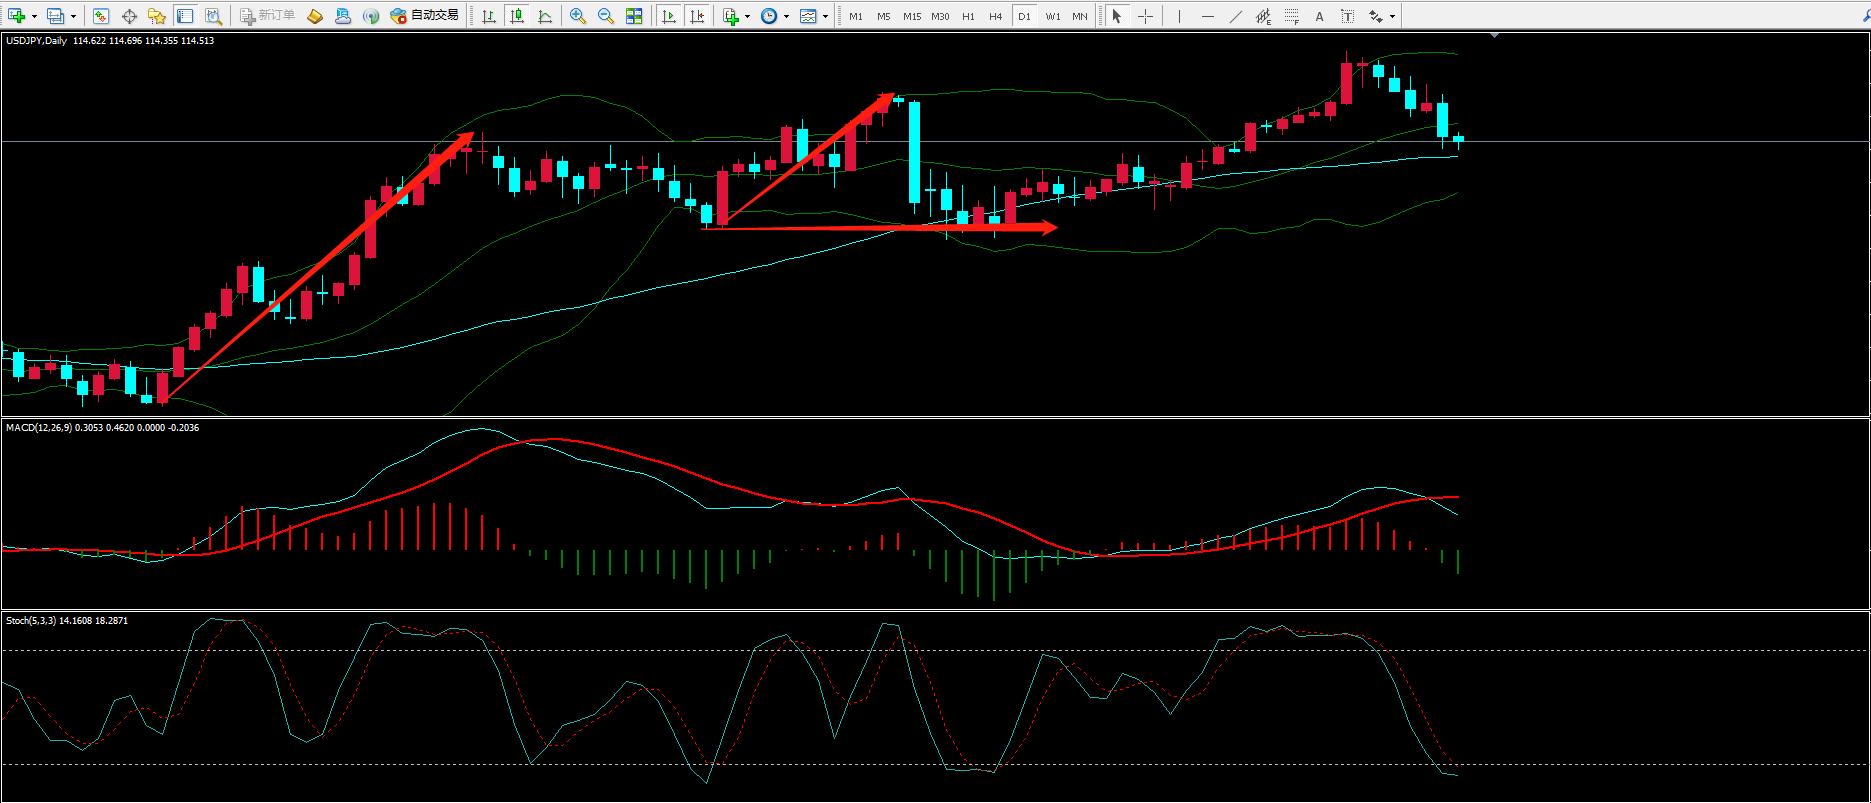The width and height of the screenshot is (1871, 803).
Task: Click the chart shift marker triangle
Action: pos(1494,36)
